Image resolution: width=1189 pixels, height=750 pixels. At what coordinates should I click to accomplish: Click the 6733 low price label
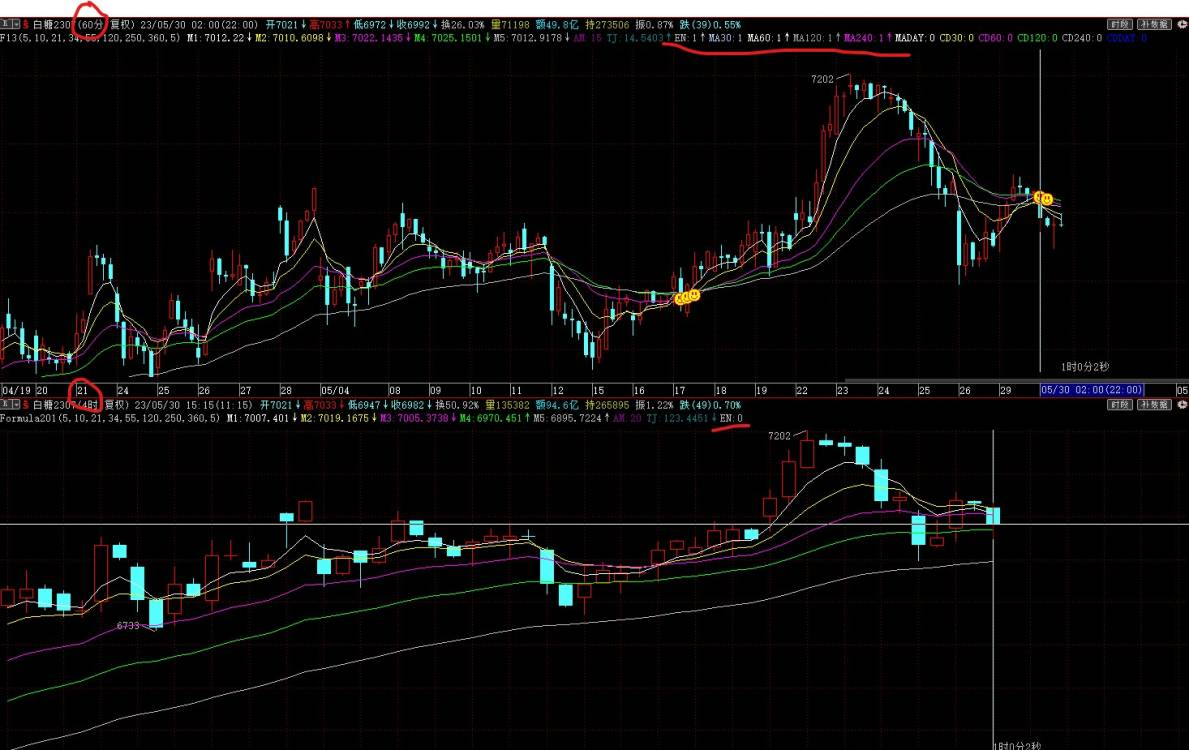tap(128, 626)
